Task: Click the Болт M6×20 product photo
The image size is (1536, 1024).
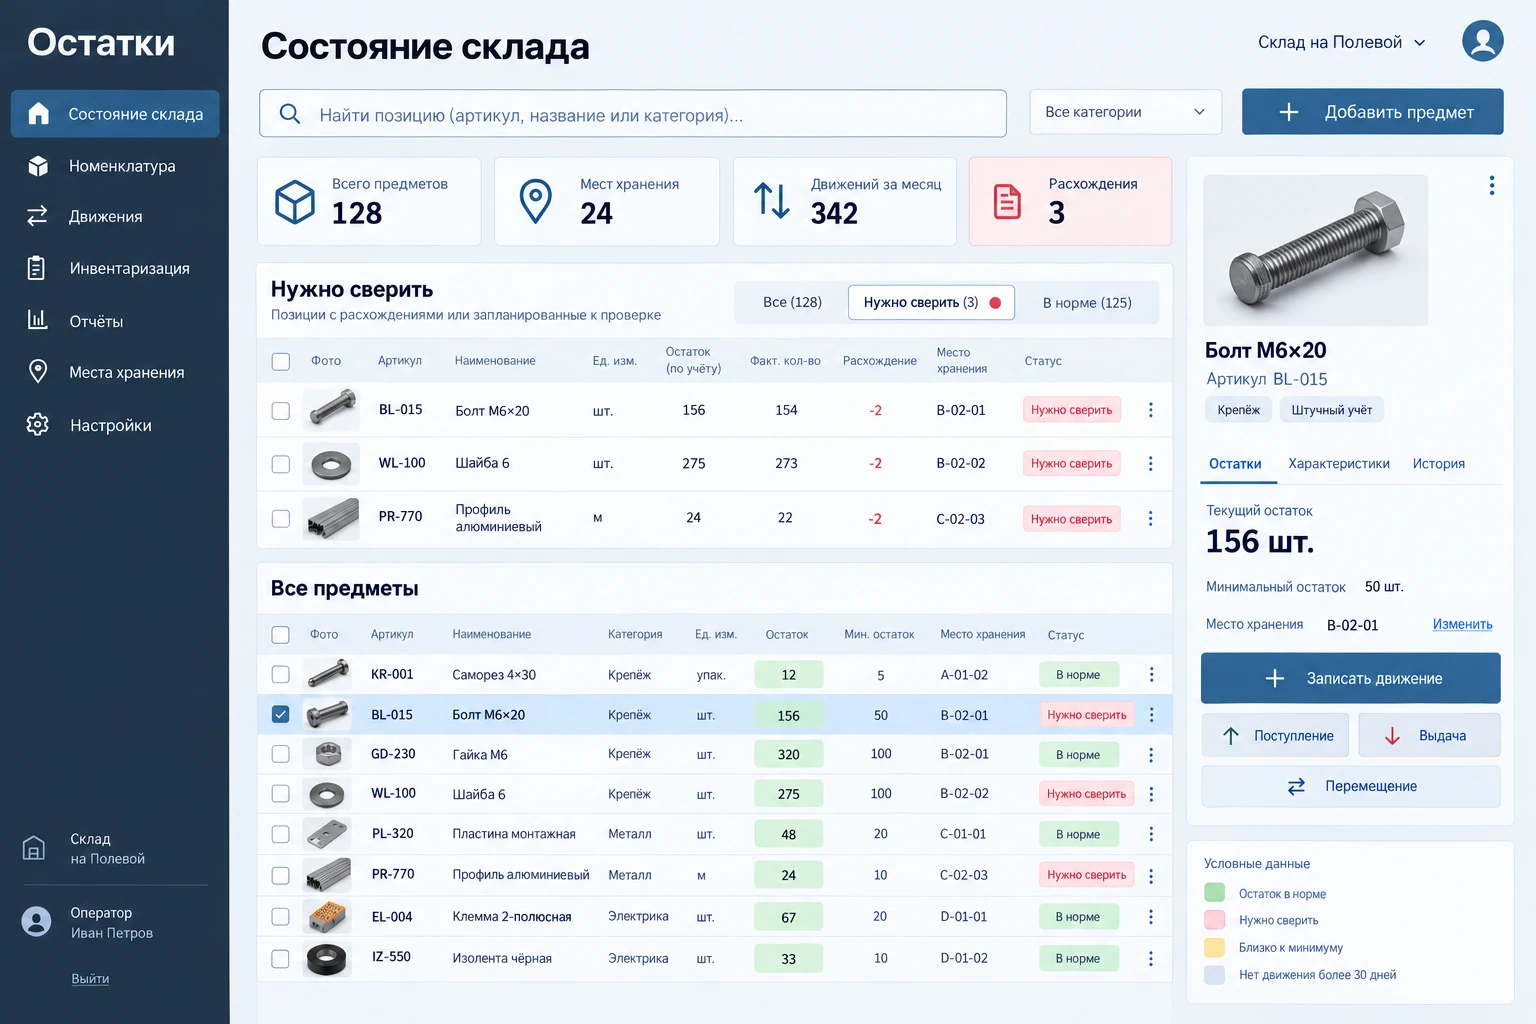Action: pyautogui.click(x=1315, y=250)
